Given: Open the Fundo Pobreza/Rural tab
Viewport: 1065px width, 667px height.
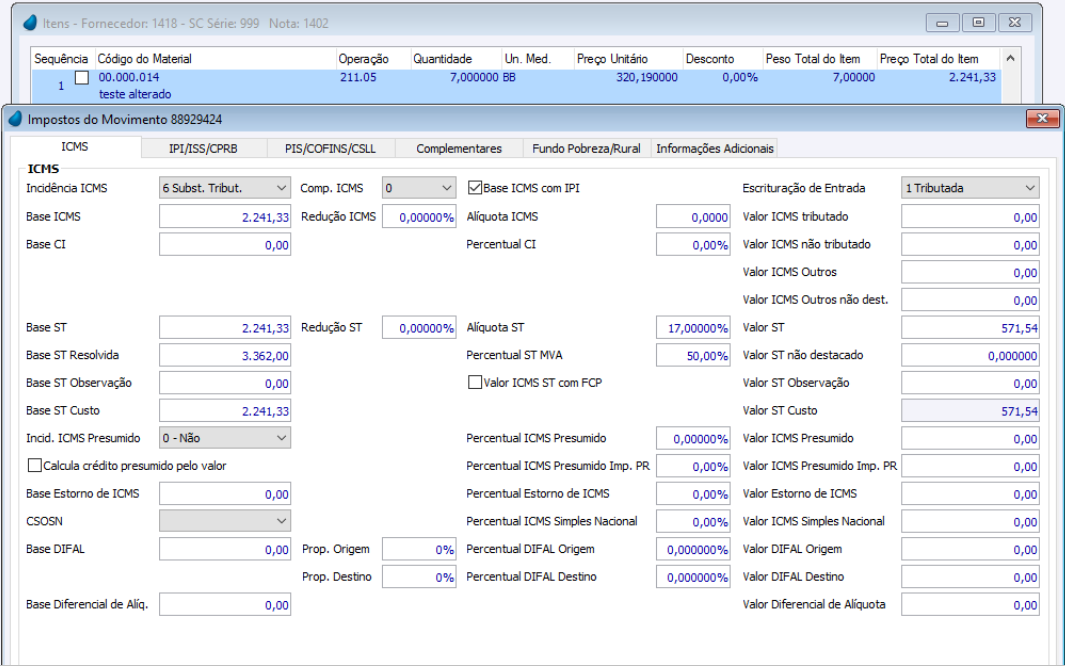Looking at the screenshot, I should pos(586,148).
